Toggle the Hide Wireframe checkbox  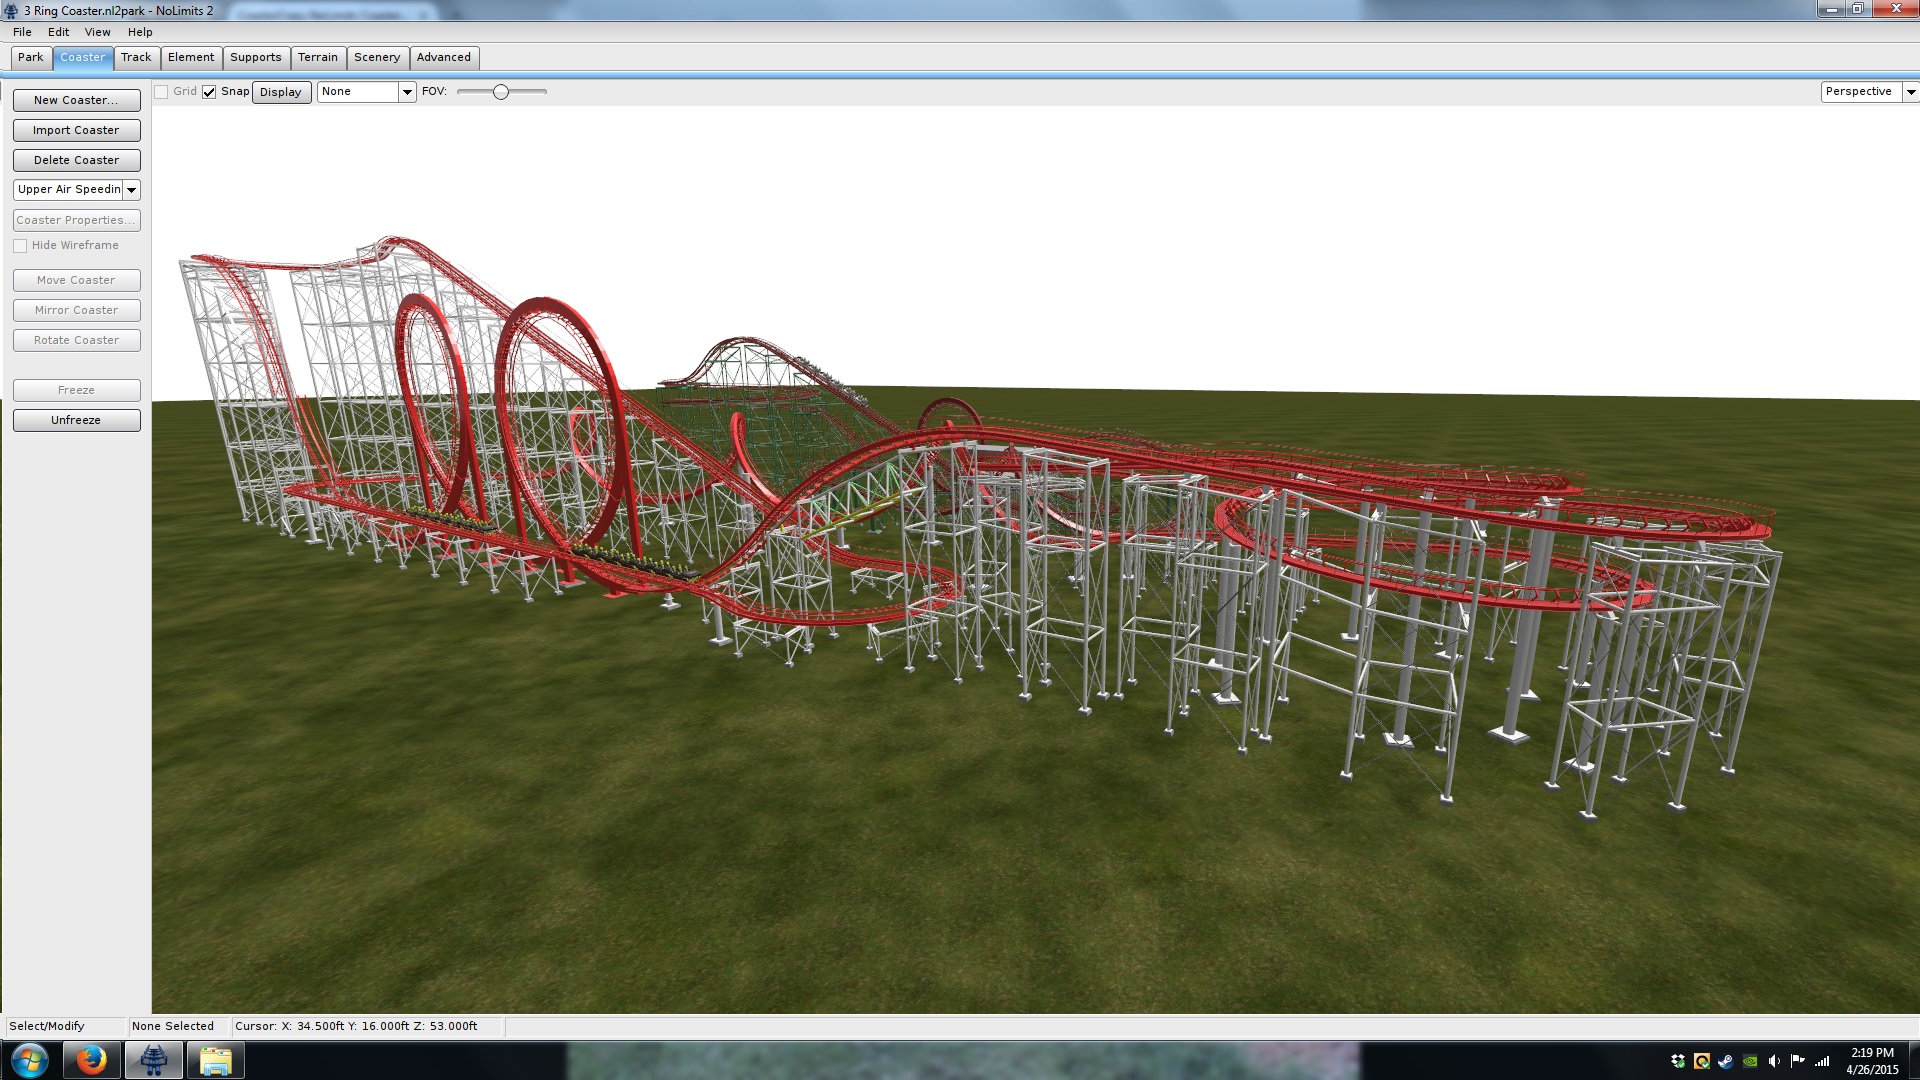click(20, 246)
